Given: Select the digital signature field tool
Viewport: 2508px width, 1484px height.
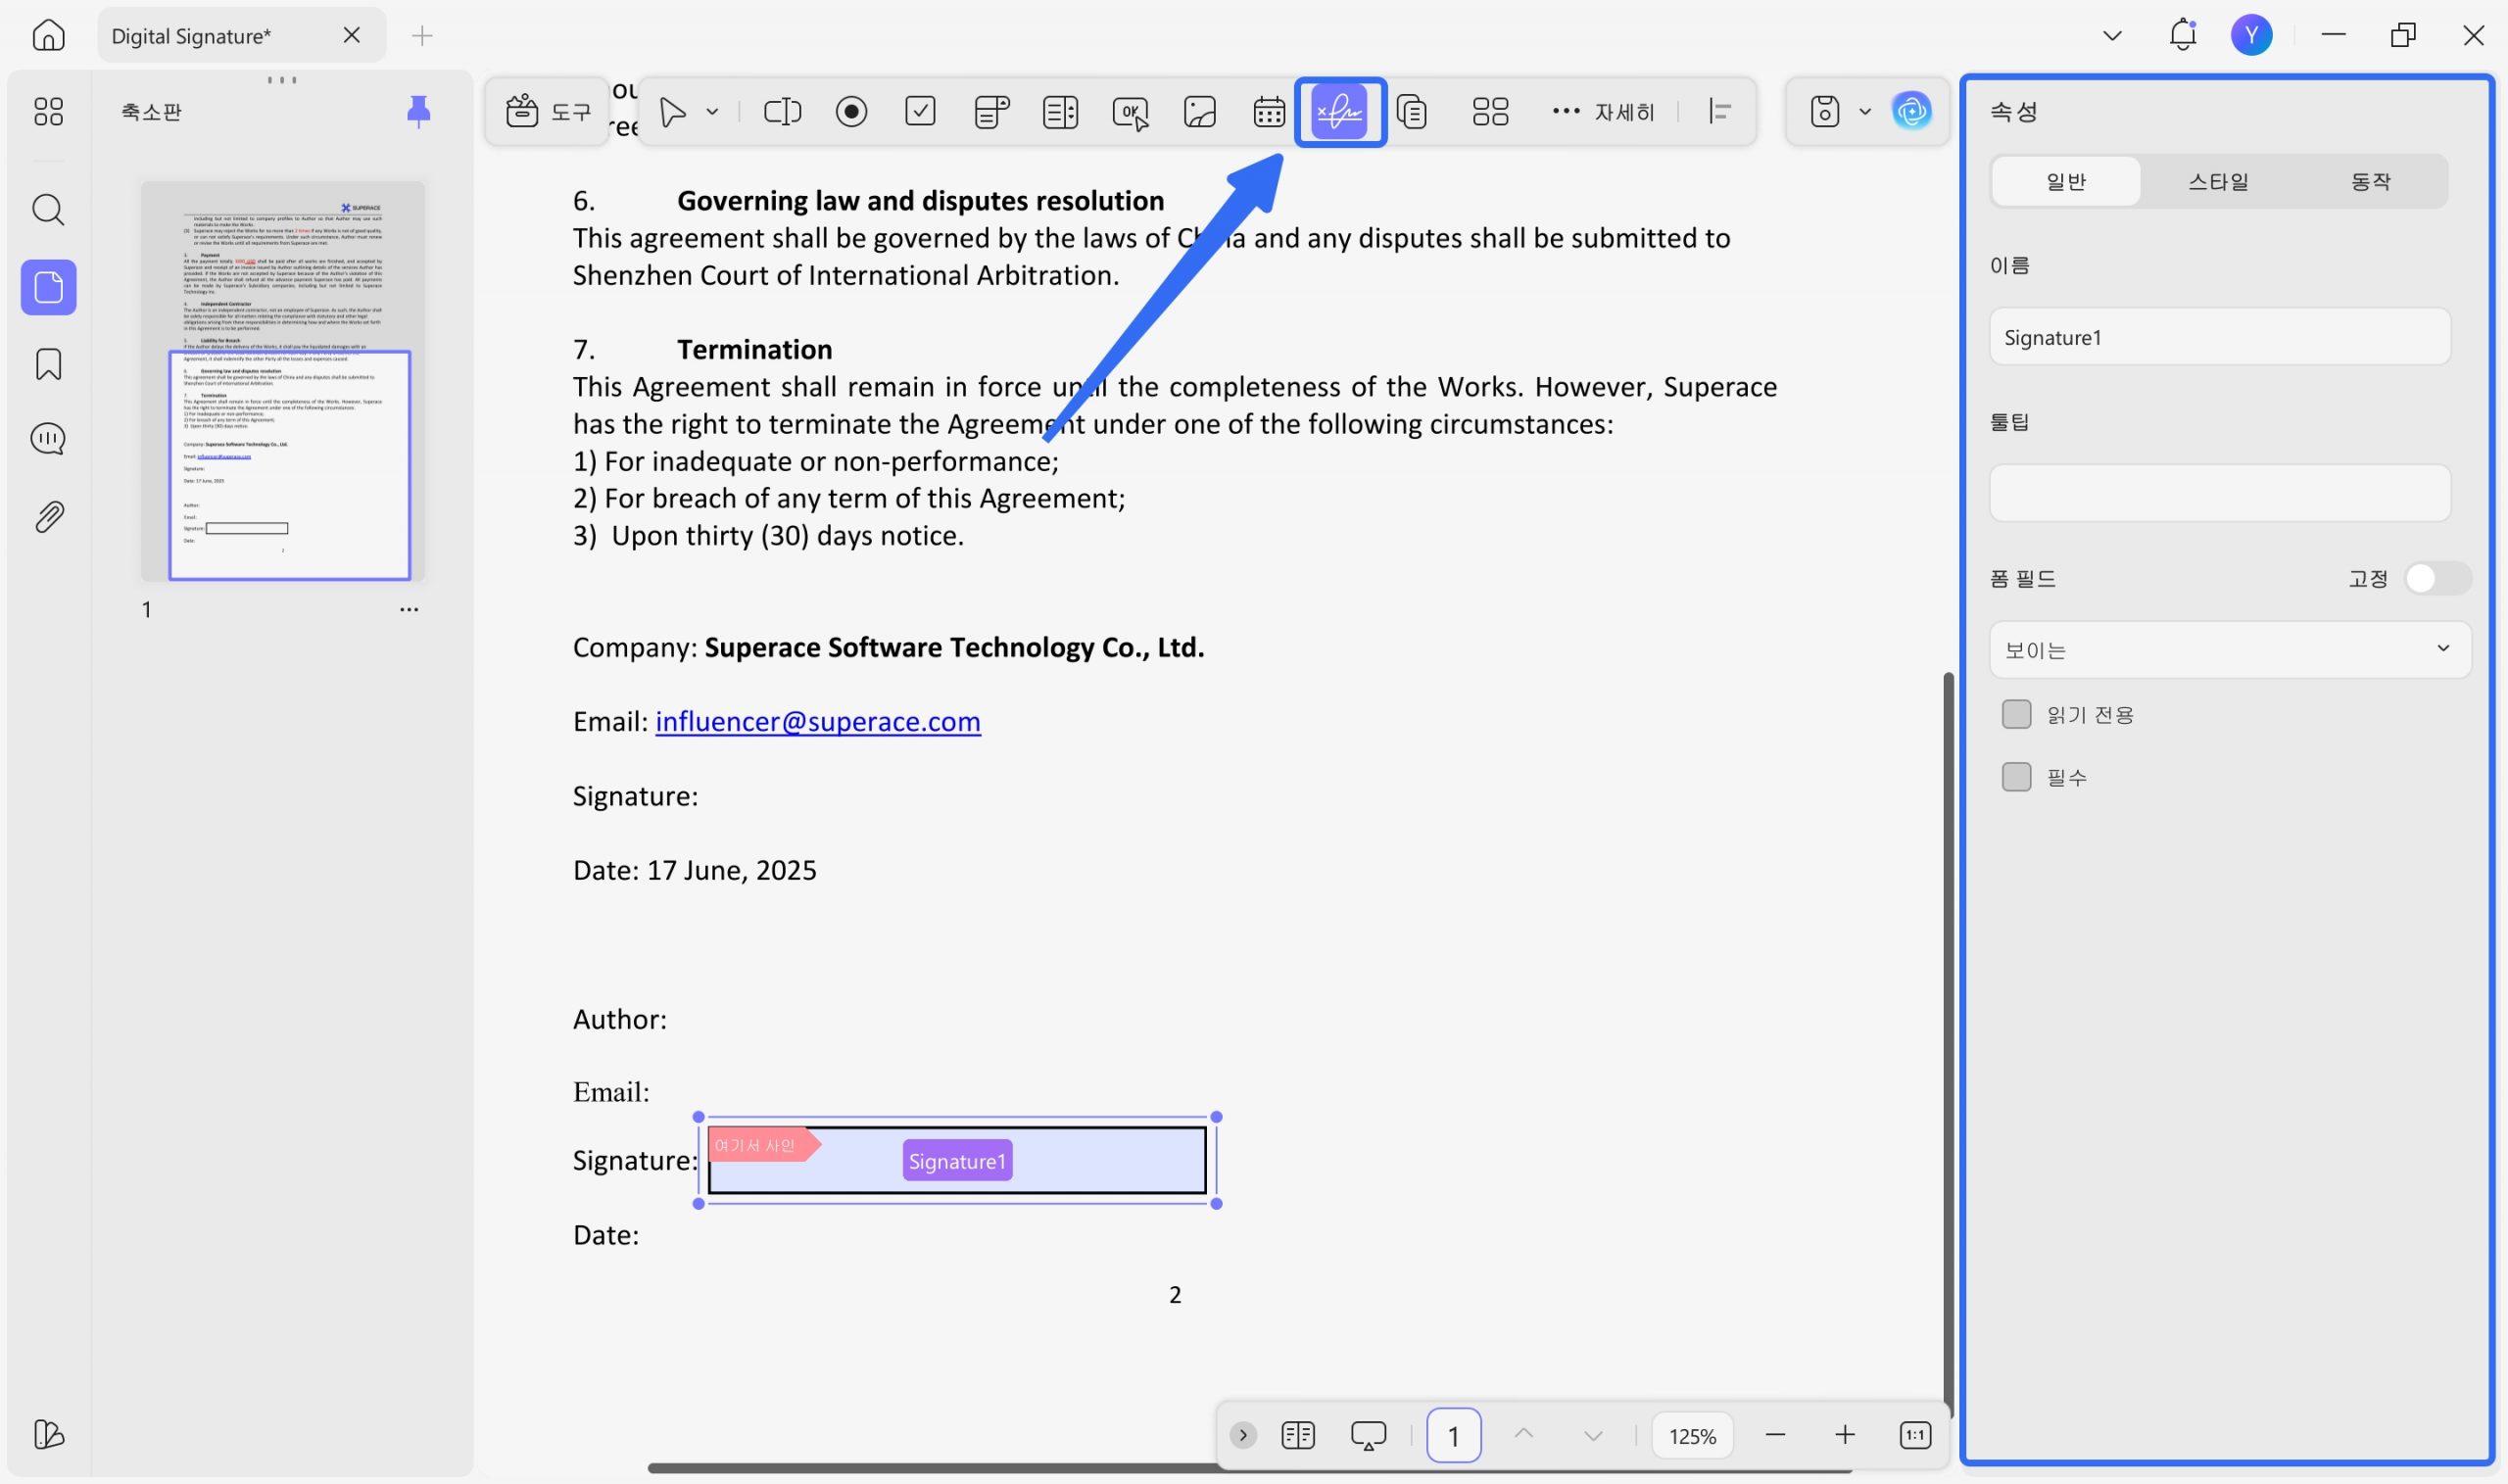Looking at the screenshot, I should click(x=1340, y=111).
